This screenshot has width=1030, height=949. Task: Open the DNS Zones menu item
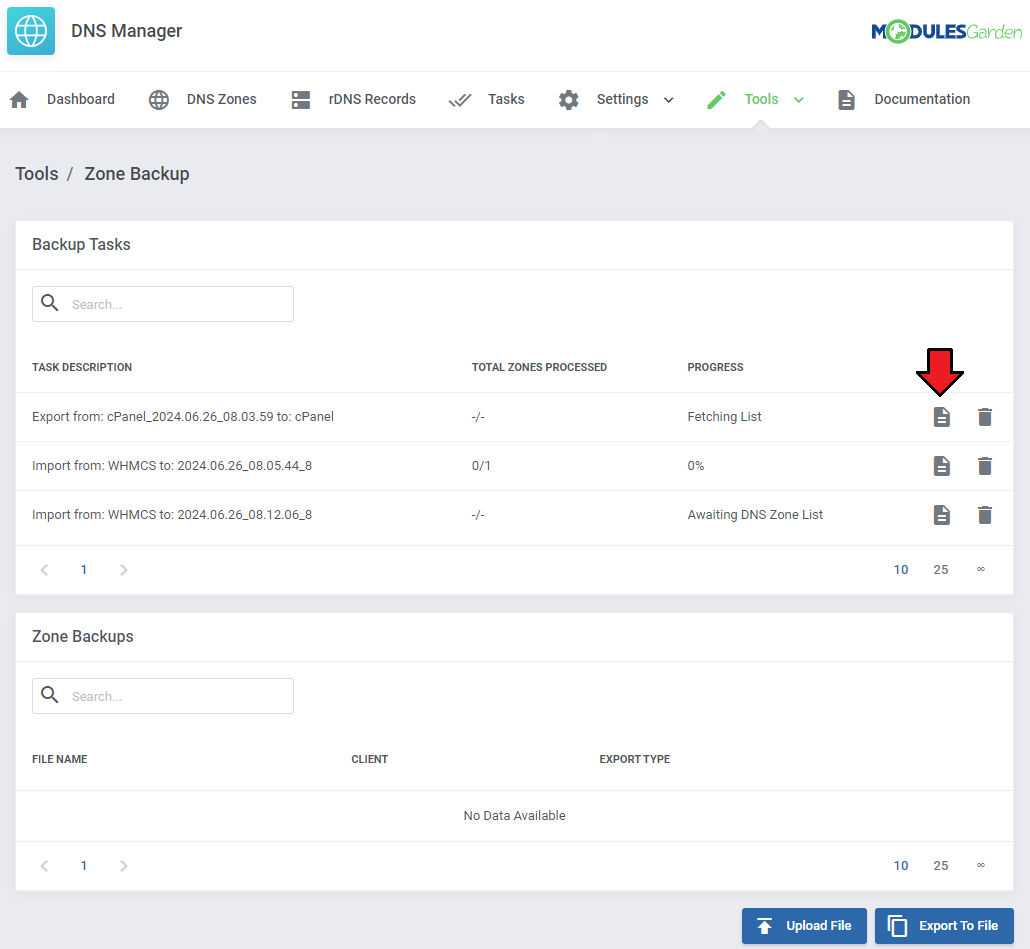click(x=221, y=99)
